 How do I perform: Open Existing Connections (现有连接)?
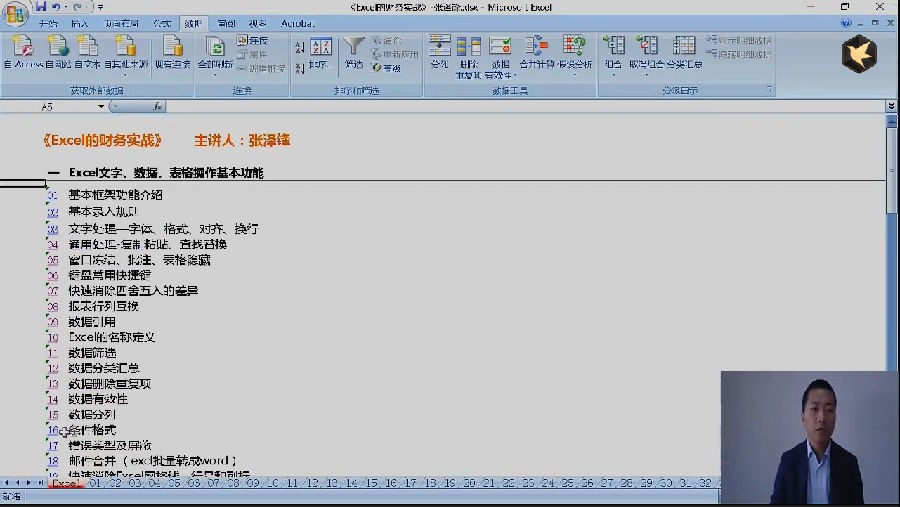coord(173,52)
